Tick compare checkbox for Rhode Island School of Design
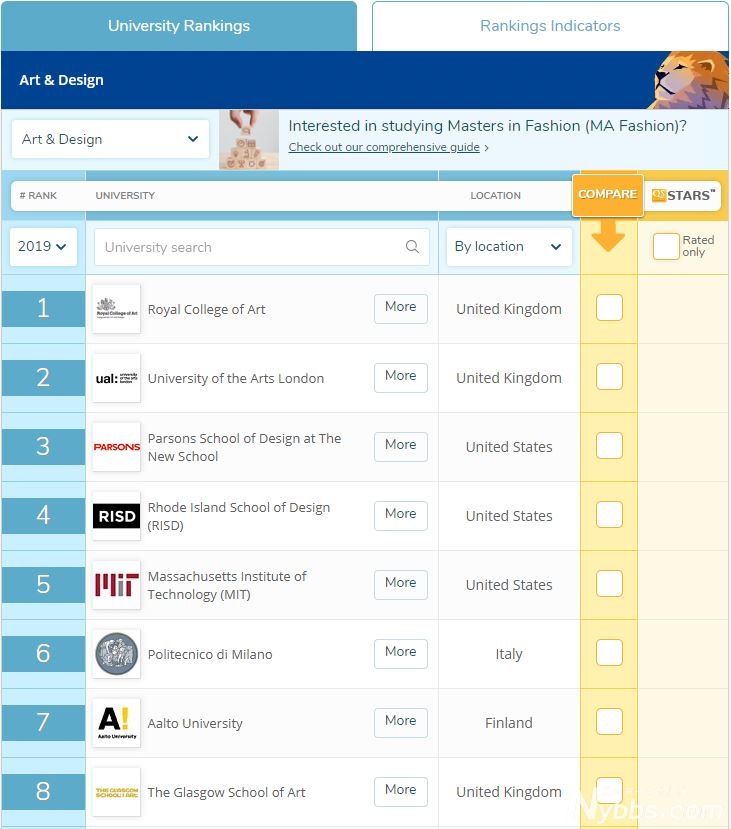 pyautogui.click(x=609, y=514)
